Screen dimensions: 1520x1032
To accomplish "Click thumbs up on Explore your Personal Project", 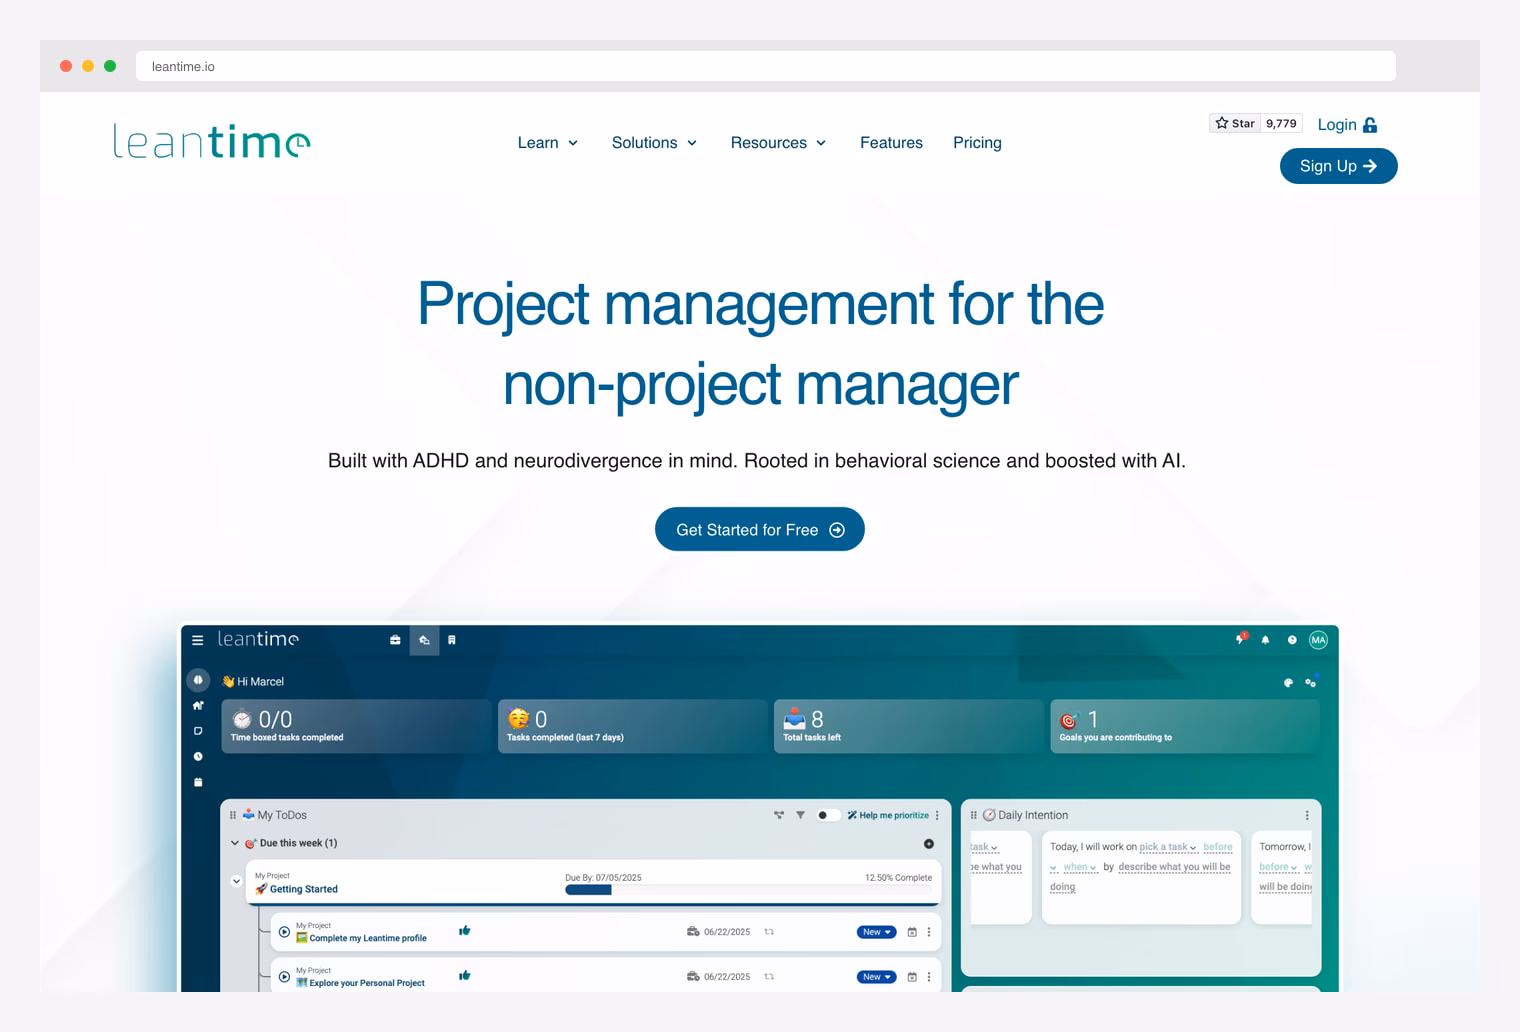I will click(465, 976).
